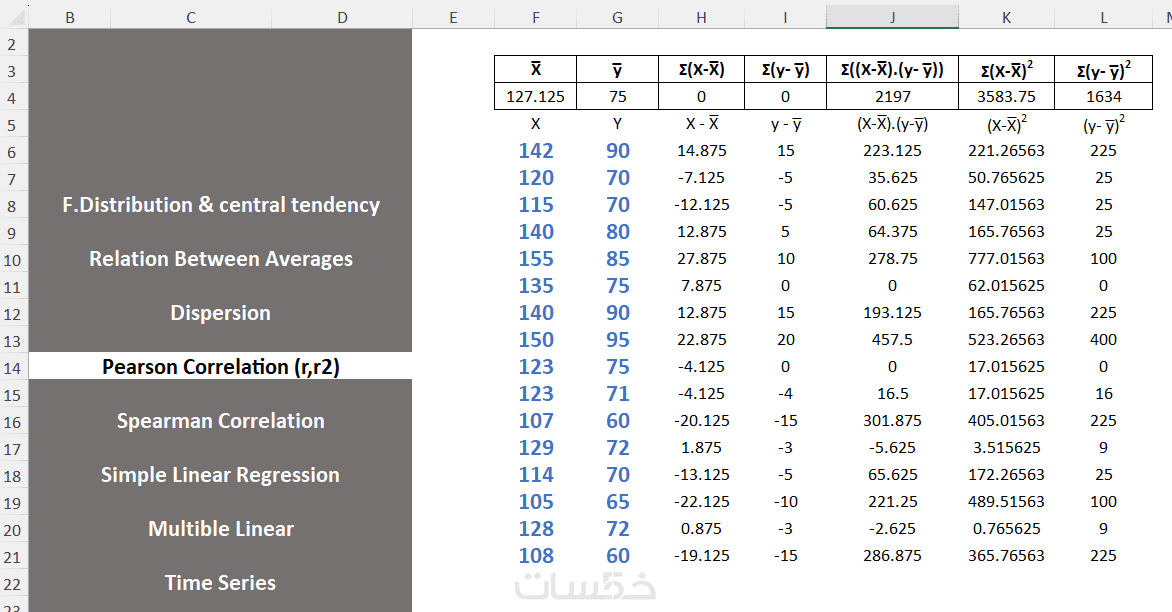Select the cell containing 1634

(1105, 97)
